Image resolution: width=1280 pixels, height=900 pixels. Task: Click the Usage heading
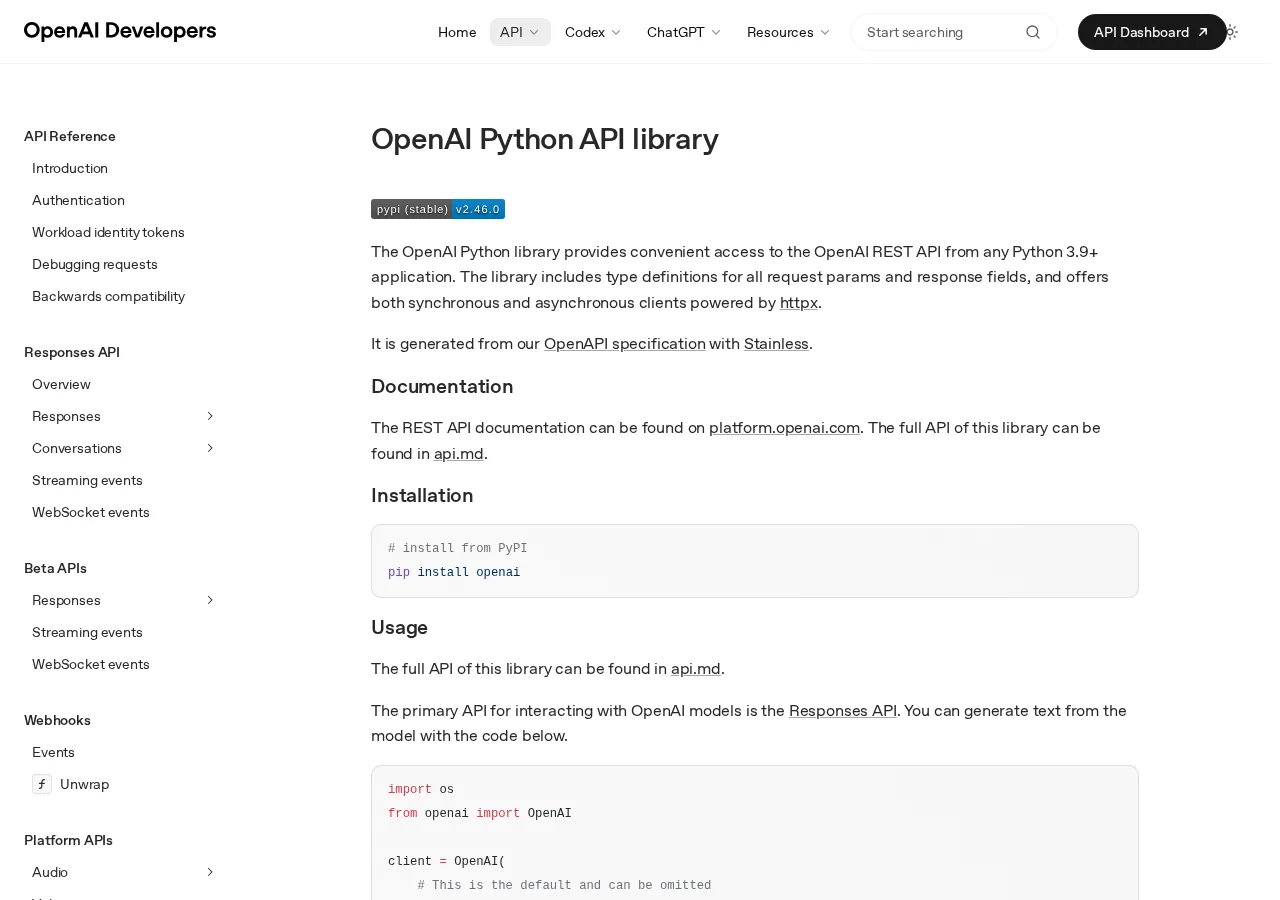(399, 627)
